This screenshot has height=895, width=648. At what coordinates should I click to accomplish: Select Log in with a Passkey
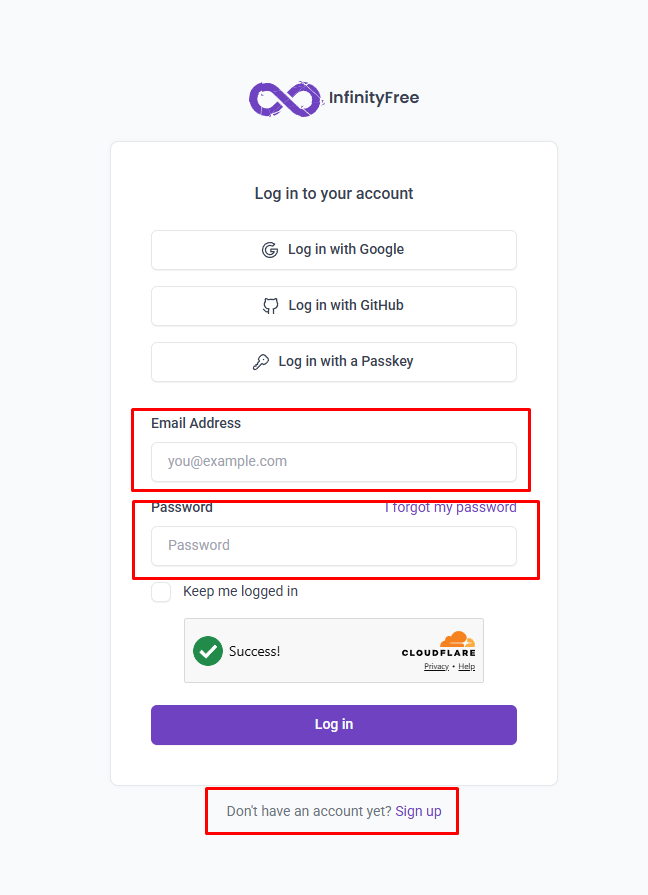[x=333, y=361]
